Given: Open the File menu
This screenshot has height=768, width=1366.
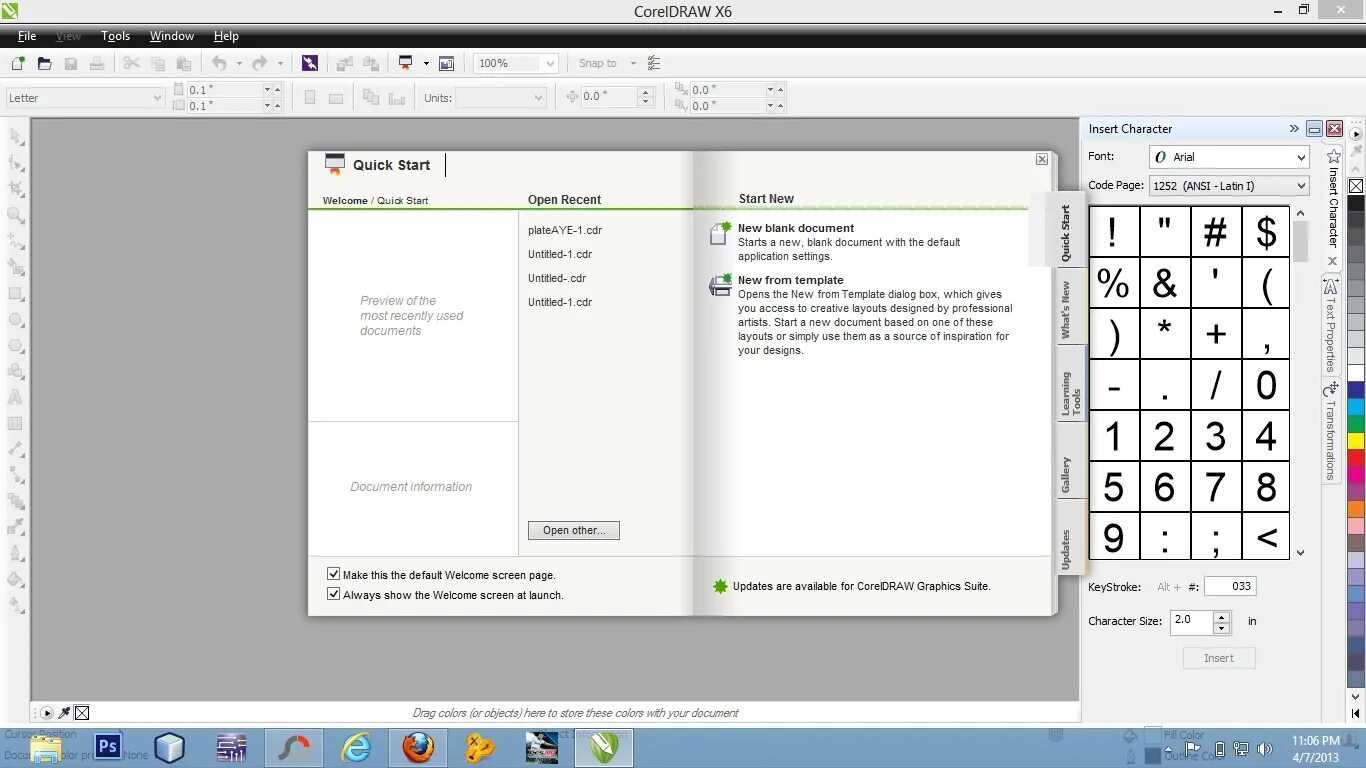Looking at the screenshot, I should point(27,36).
